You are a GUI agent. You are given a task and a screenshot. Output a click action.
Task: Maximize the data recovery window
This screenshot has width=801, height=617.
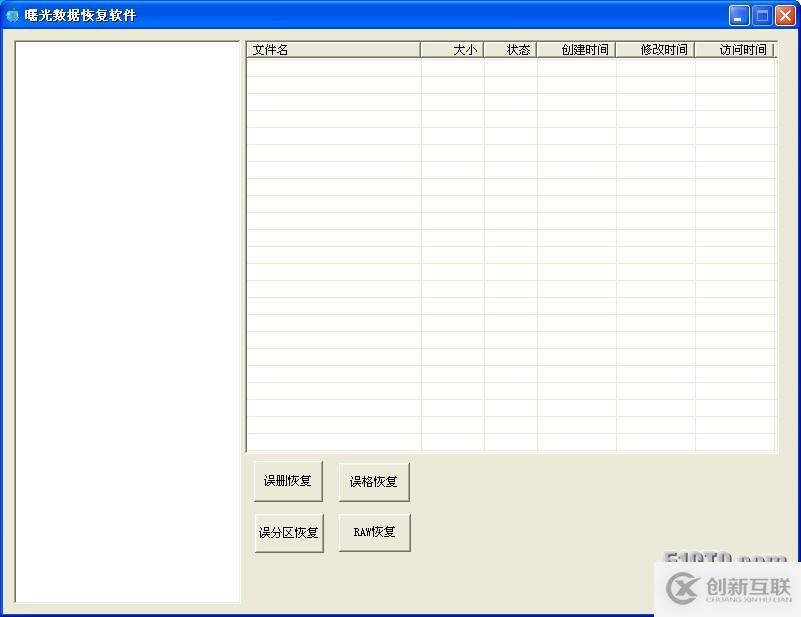point(762,15)
